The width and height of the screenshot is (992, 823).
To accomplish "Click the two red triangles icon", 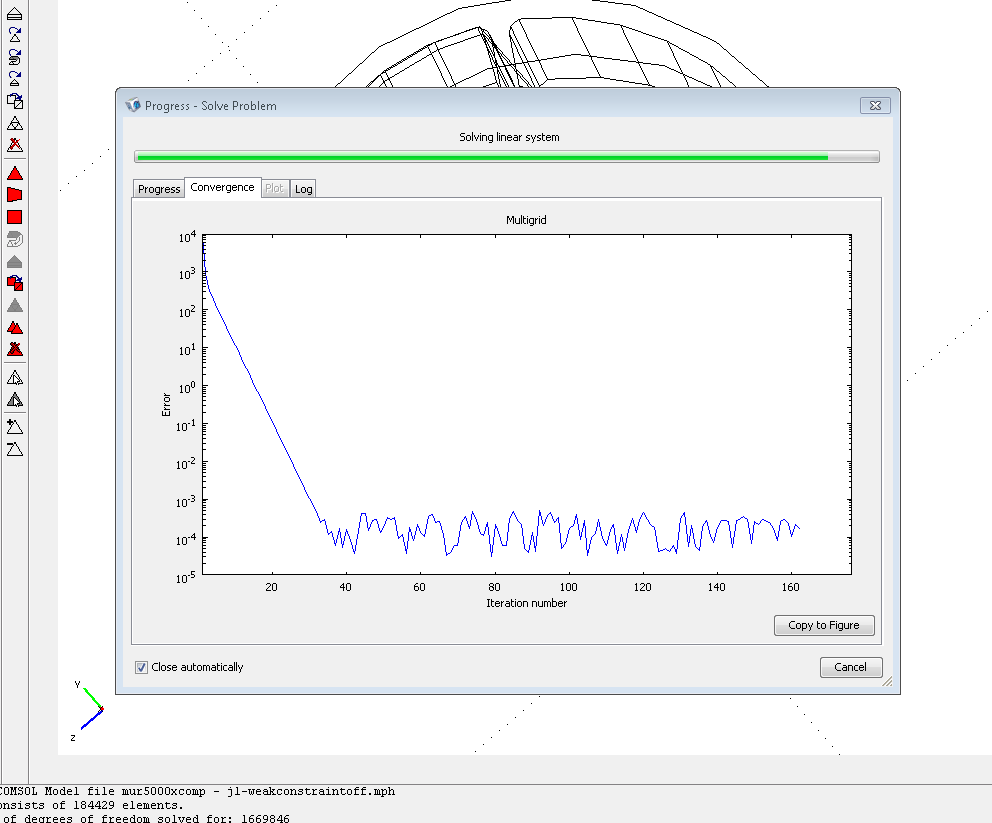I will (15, 327).
